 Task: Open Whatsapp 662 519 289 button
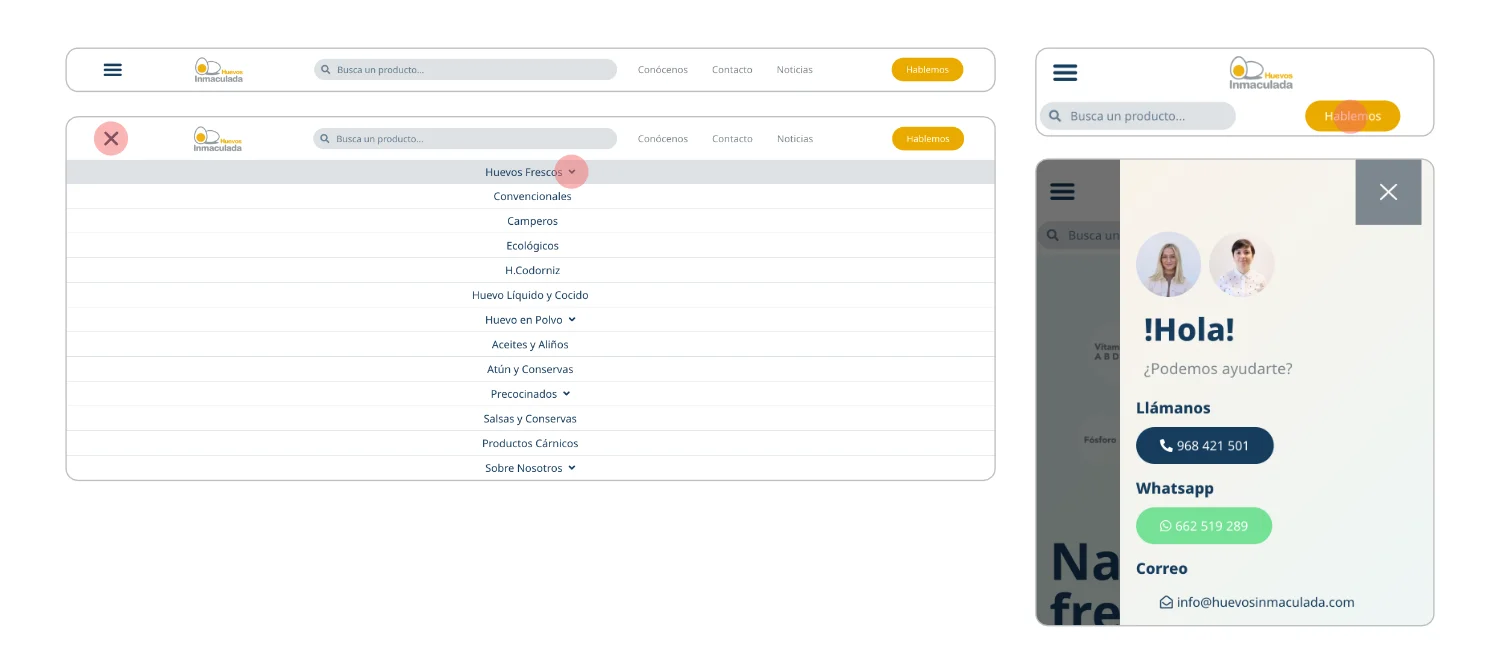click(1204, 526)
